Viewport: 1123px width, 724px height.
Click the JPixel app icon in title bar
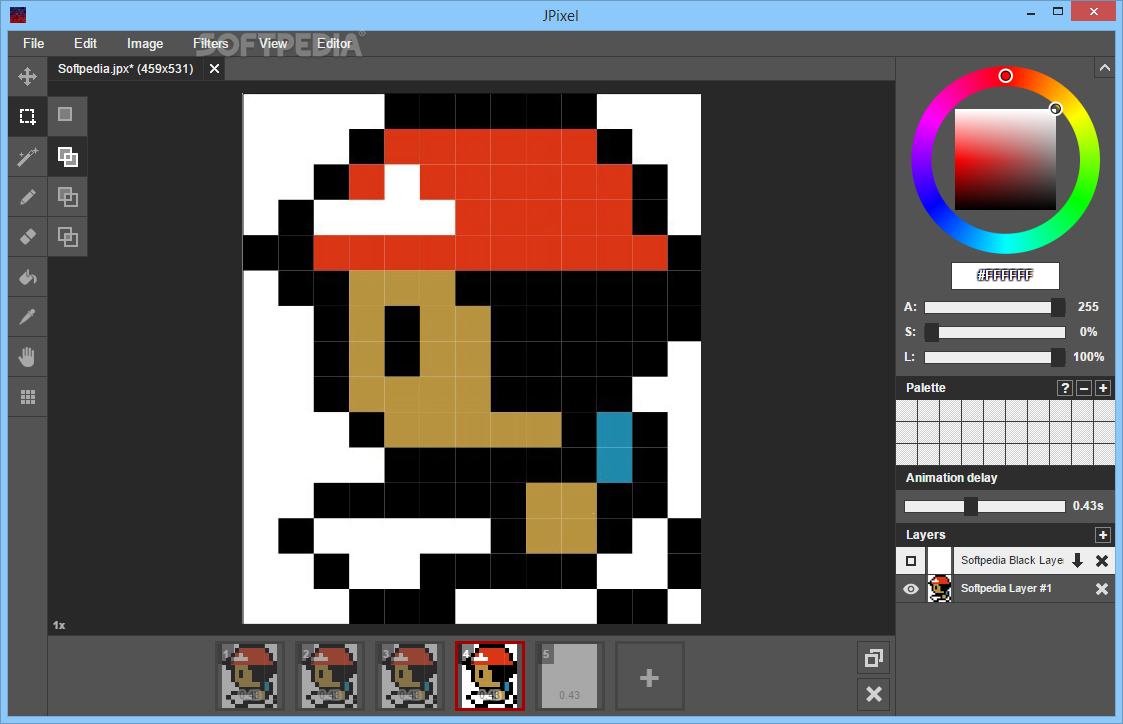[x=18, y=14]
